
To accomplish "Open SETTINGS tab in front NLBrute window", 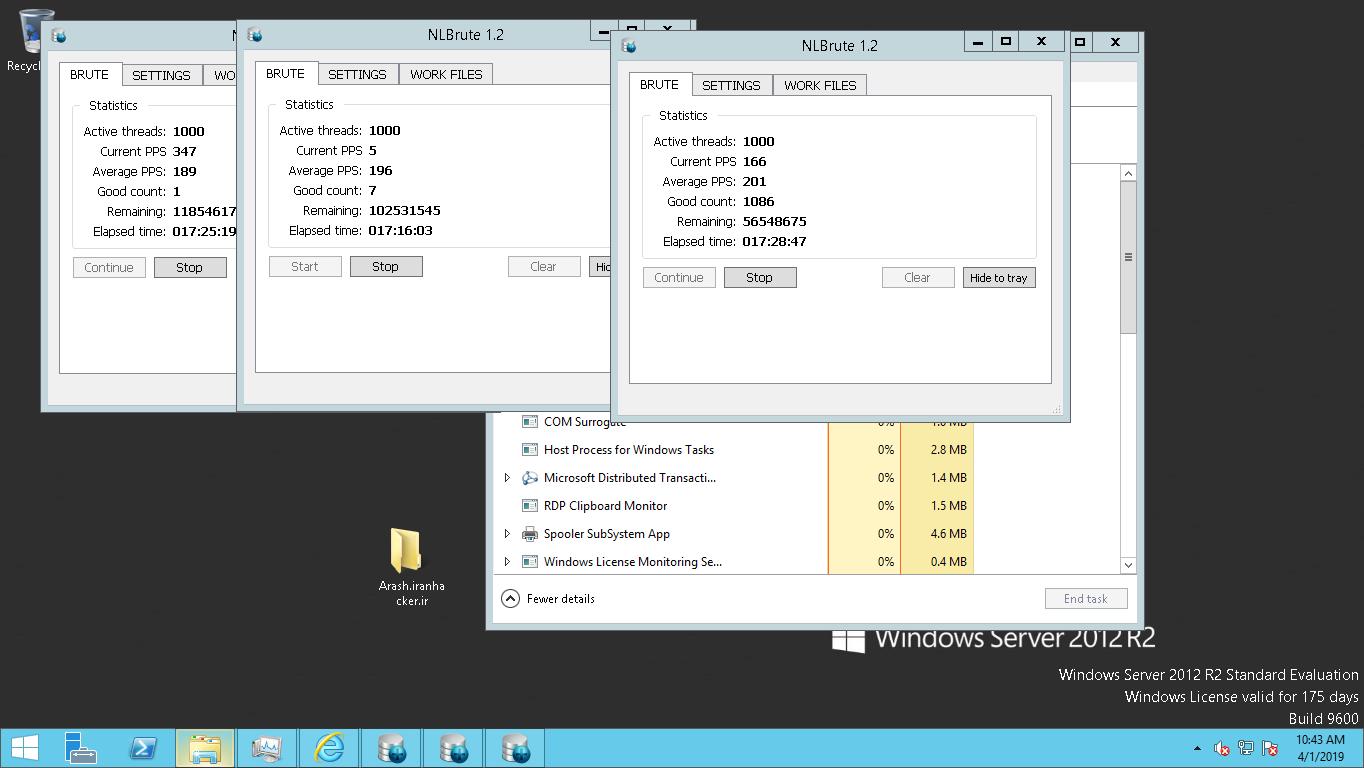I will (x=731, y=85).
